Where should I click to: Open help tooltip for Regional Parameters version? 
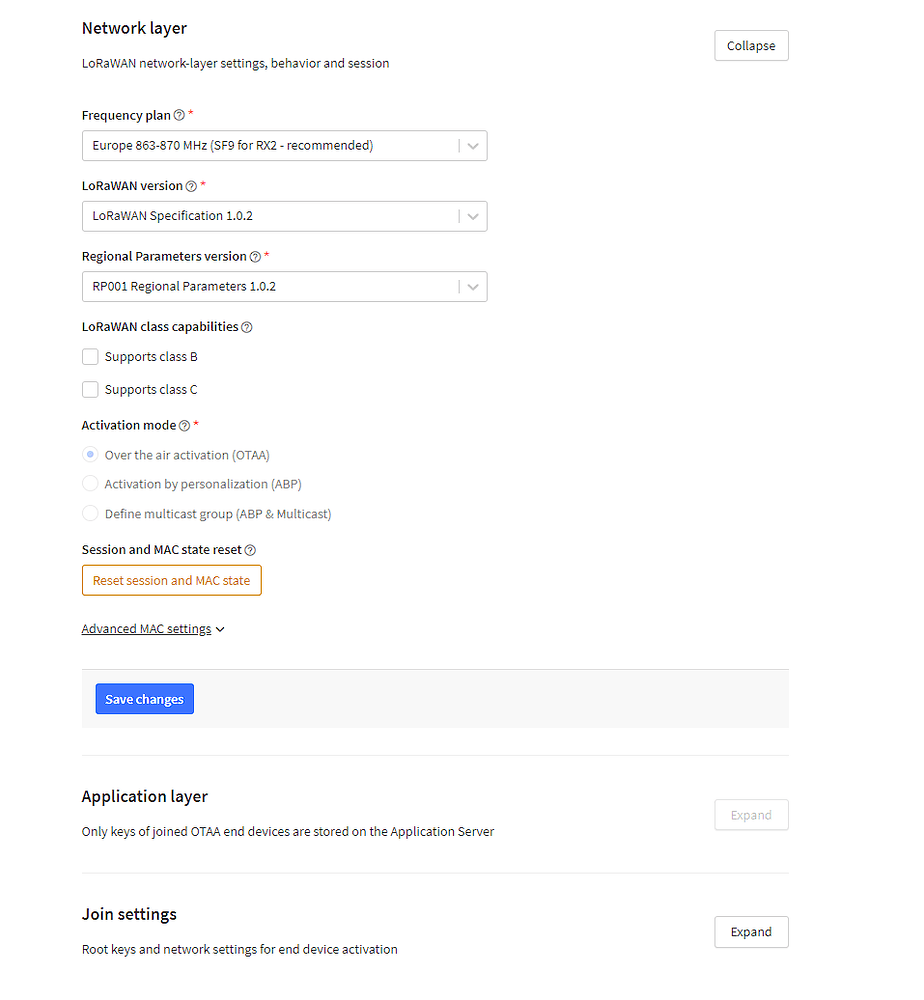tap(255, 257)
